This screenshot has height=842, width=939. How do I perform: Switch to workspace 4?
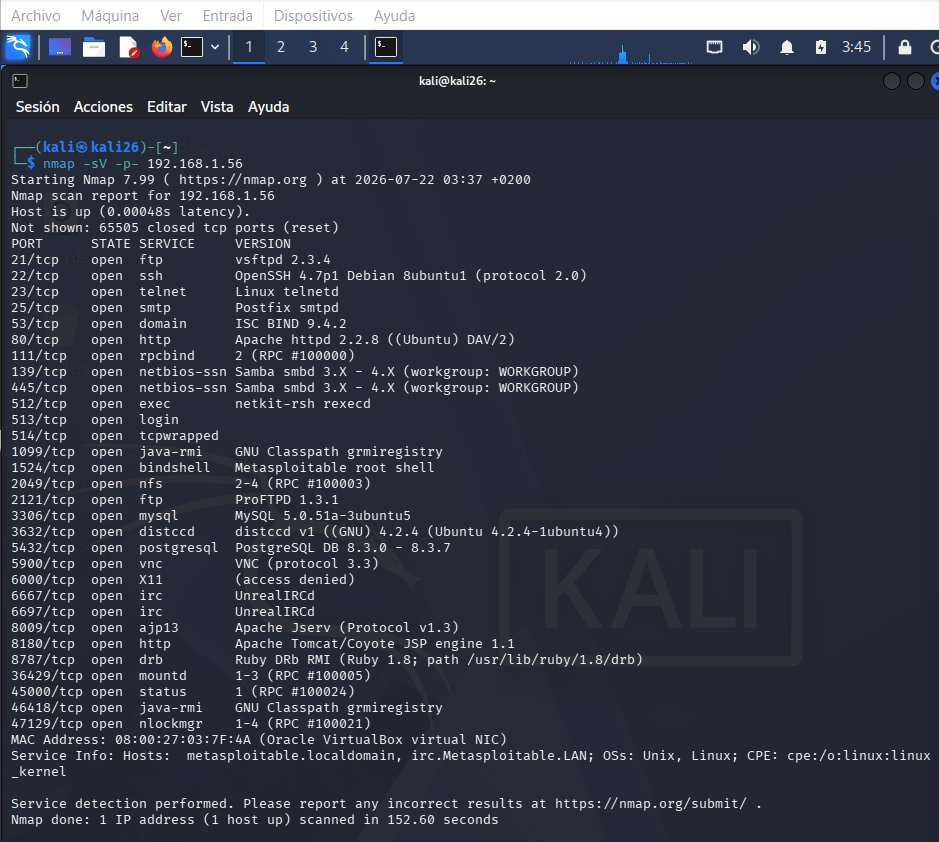[x=344, y=47]
